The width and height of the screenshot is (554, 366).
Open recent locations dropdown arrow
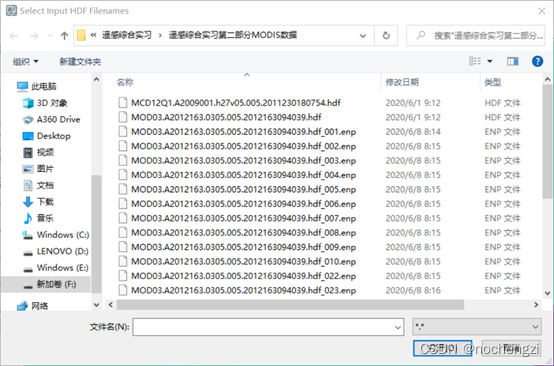tap(50, 36)
